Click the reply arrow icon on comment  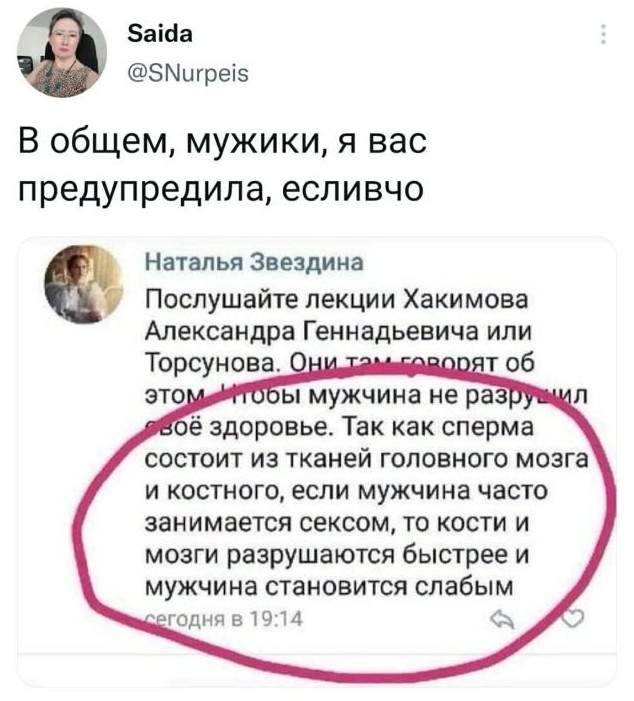[x=503, y=619]
